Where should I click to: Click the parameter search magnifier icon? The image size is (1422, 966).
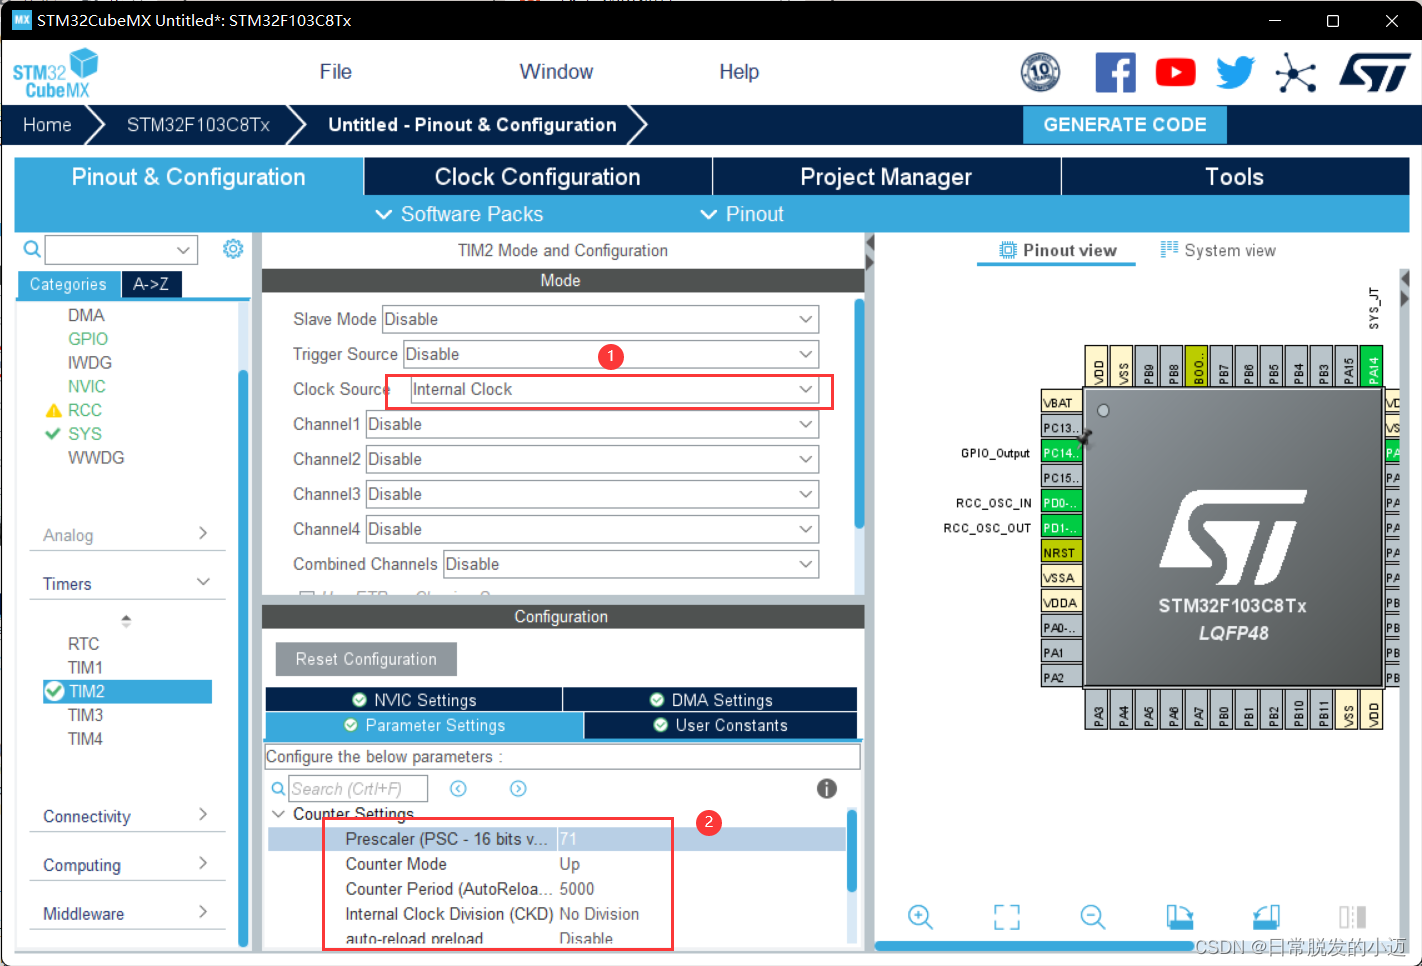point(278,789)
